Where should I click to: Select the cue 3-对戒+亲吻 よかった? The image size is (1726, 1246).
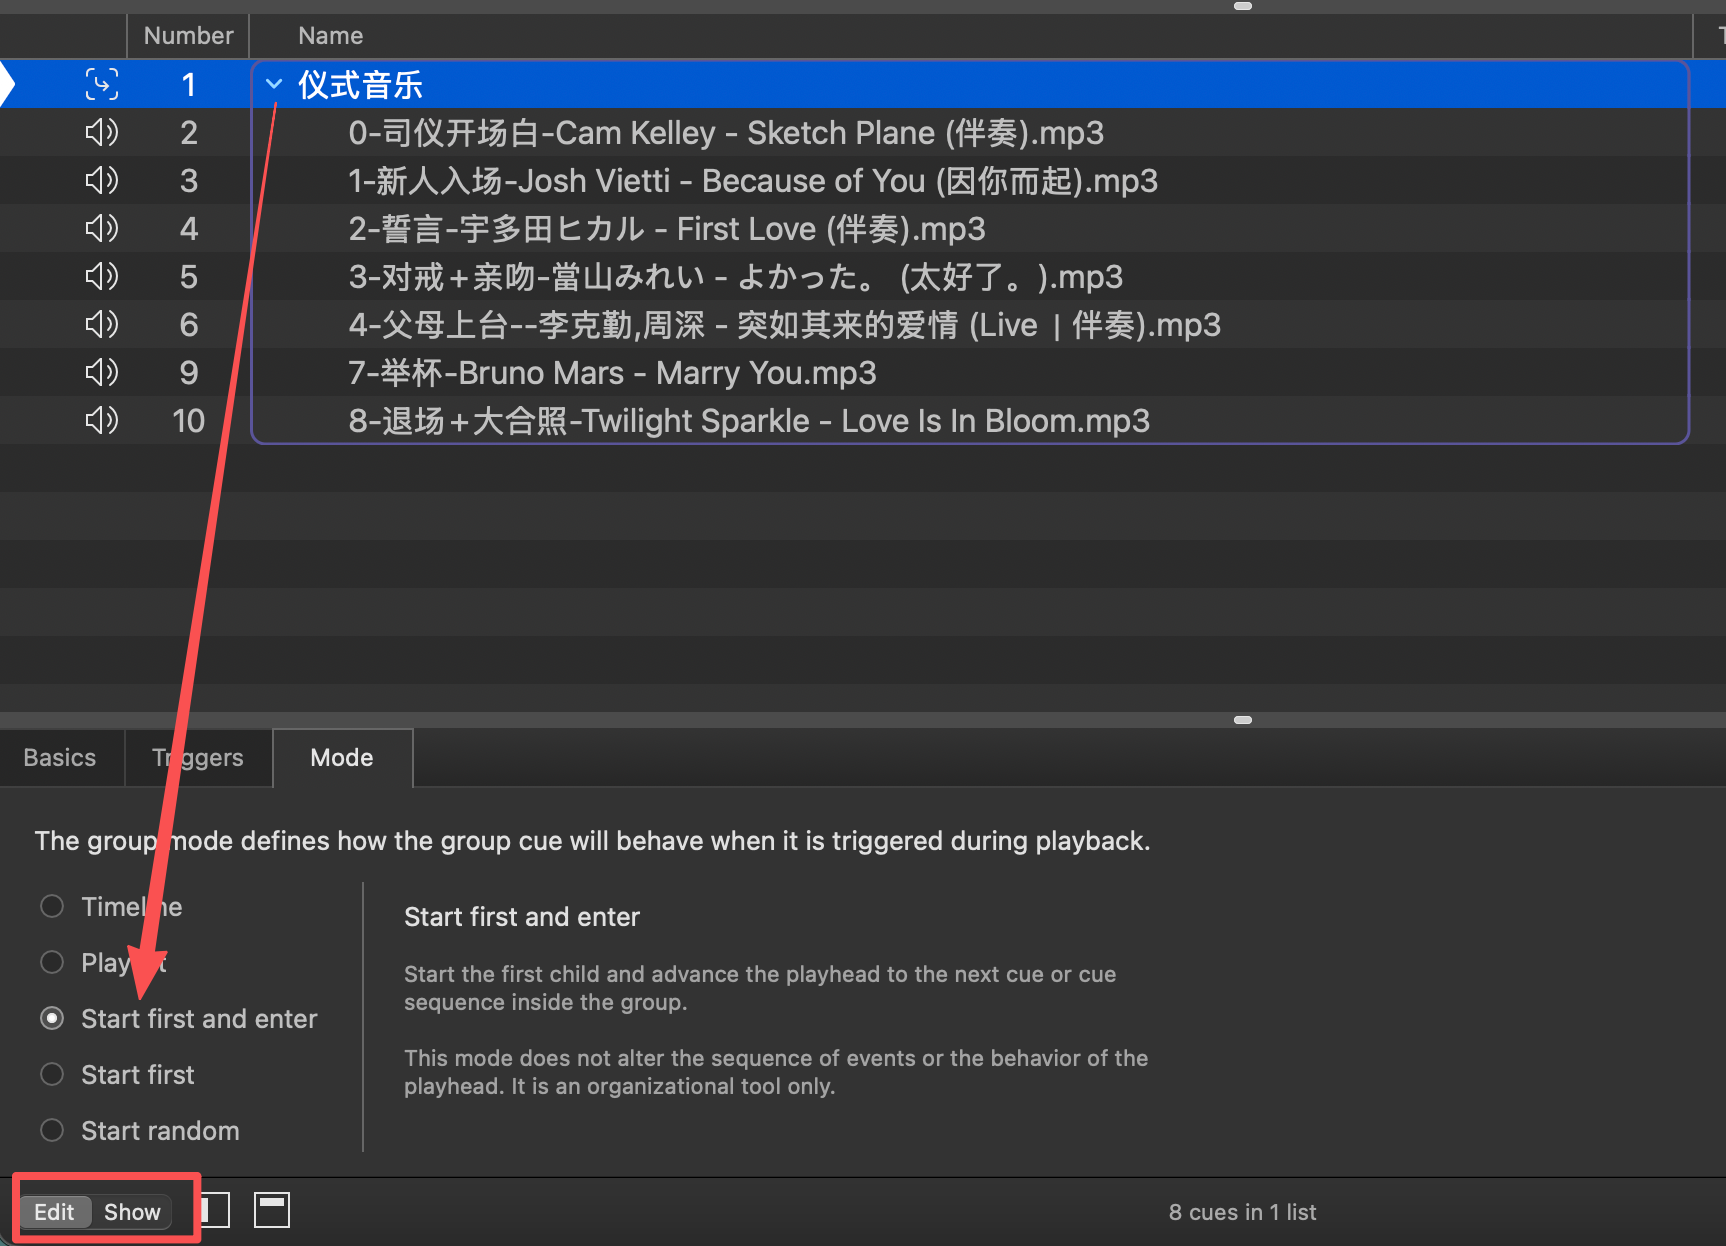pyautogui.click(x=736, y=276)
